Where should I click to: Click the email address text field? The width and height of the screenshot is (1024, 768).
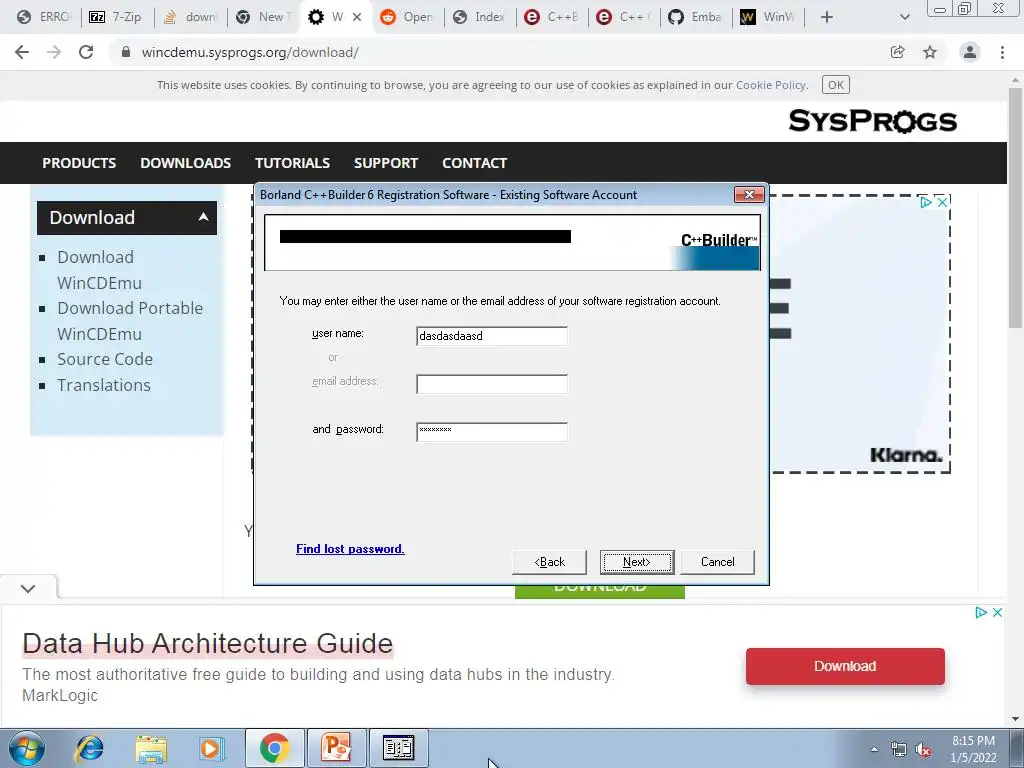click(492, 384)
